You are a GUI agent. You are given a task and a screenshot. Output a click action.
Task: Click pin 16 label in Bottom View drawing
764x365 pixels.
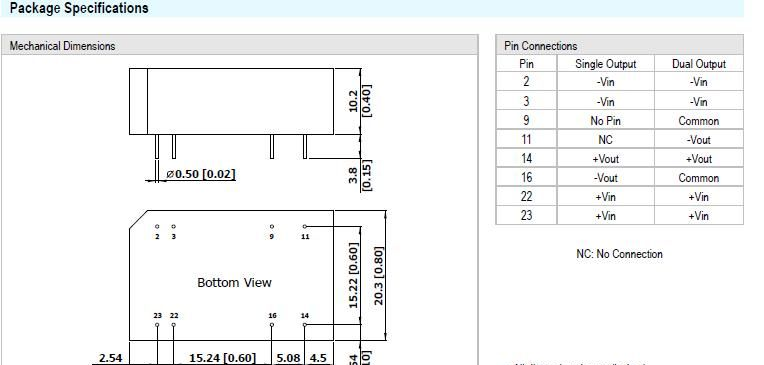[272, 316]
